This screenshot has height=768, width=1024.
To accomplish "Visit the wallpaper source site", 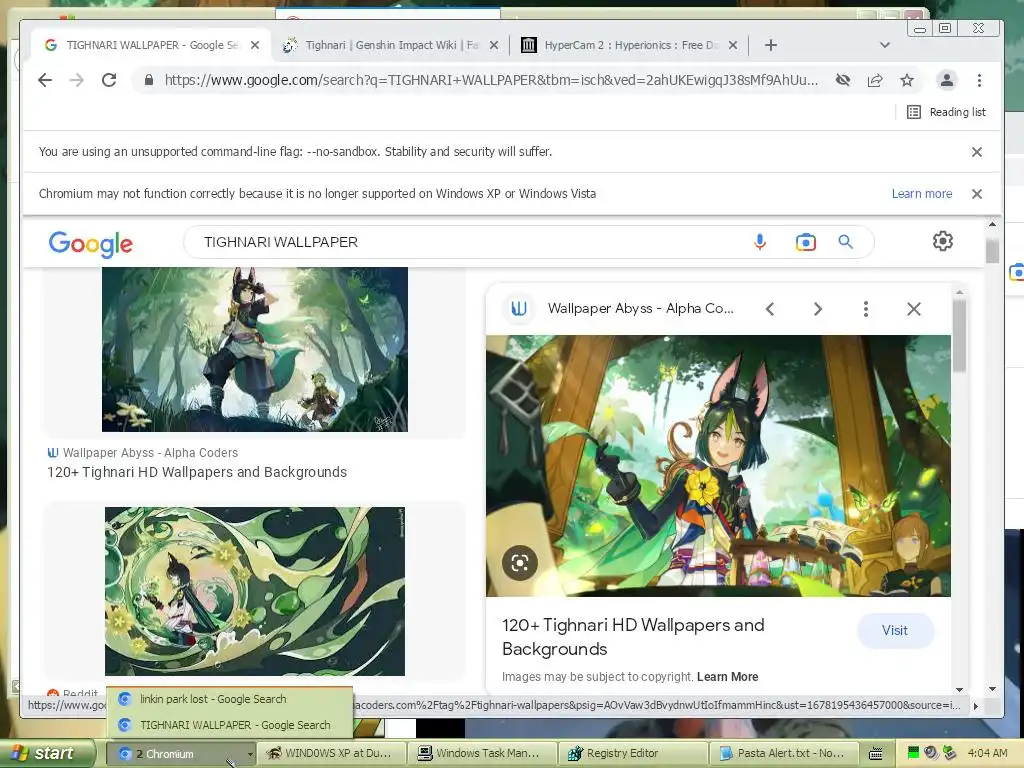I will click(x=895, y=631).
